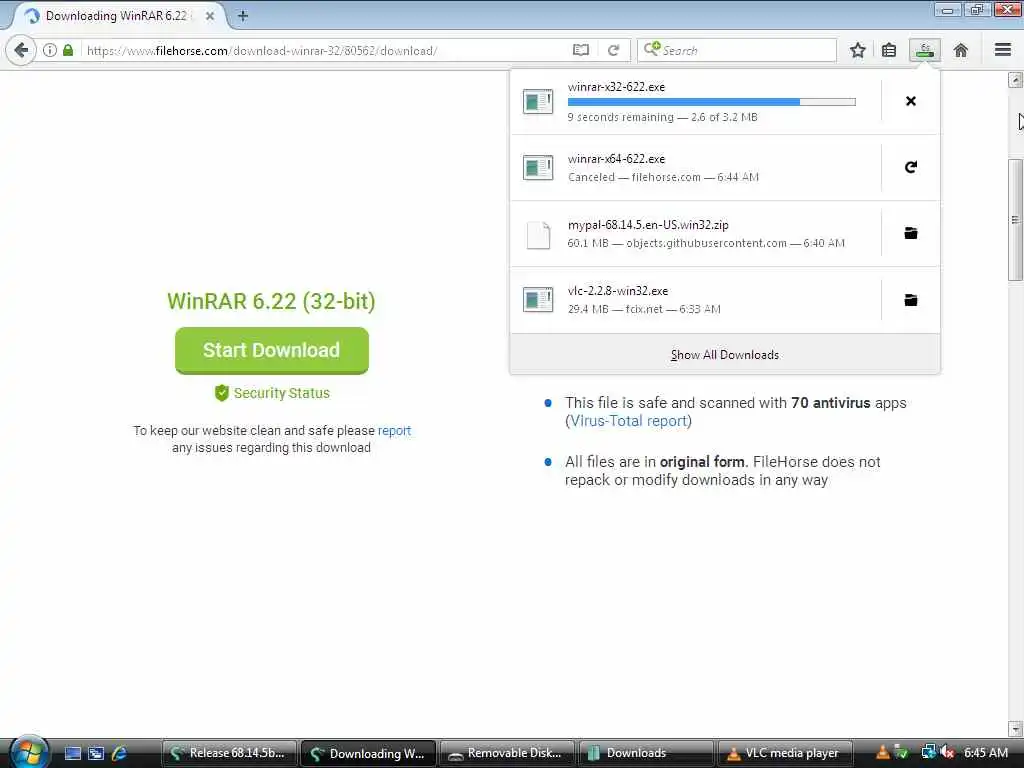Open the hamburger menu

1002,50
